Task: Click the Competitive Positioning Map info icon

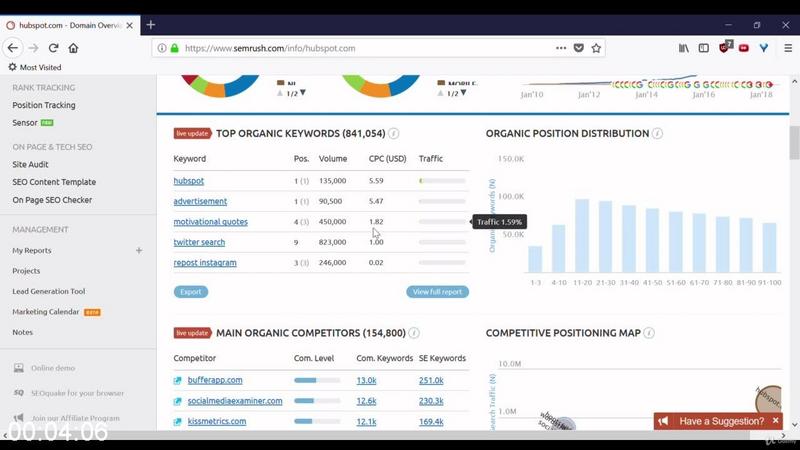Action: [649, 333]
